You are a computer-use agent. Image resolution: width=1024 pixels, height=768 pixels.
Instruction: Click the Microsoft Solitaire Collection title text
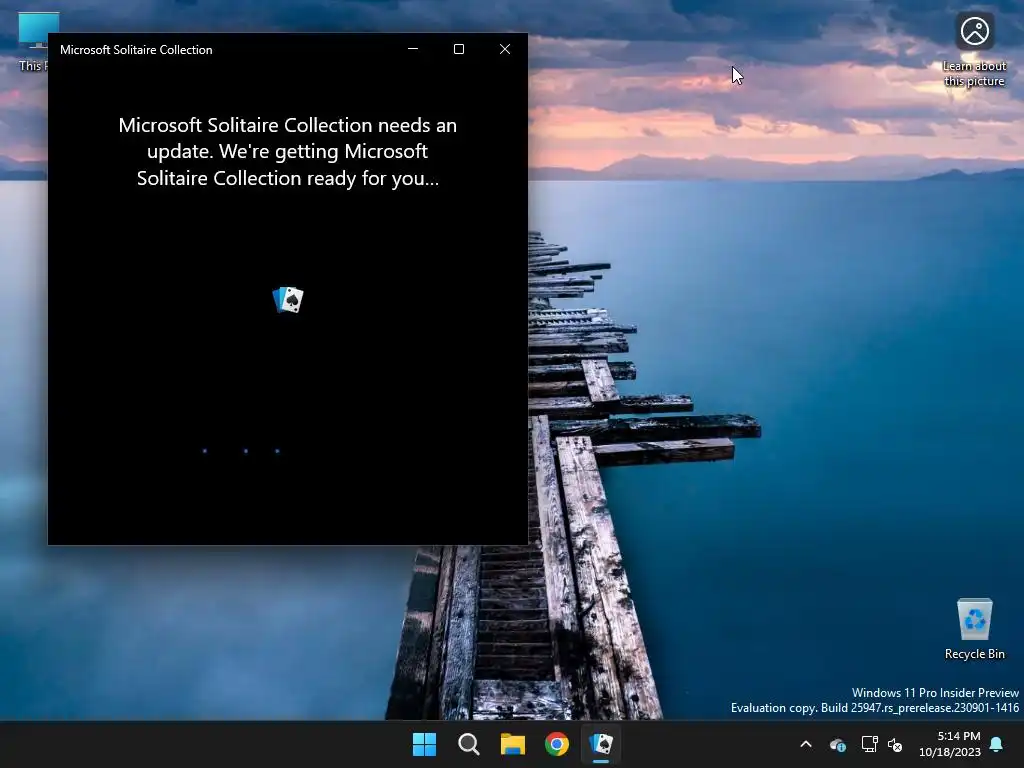pyautogui.click(x=136, y=50)
